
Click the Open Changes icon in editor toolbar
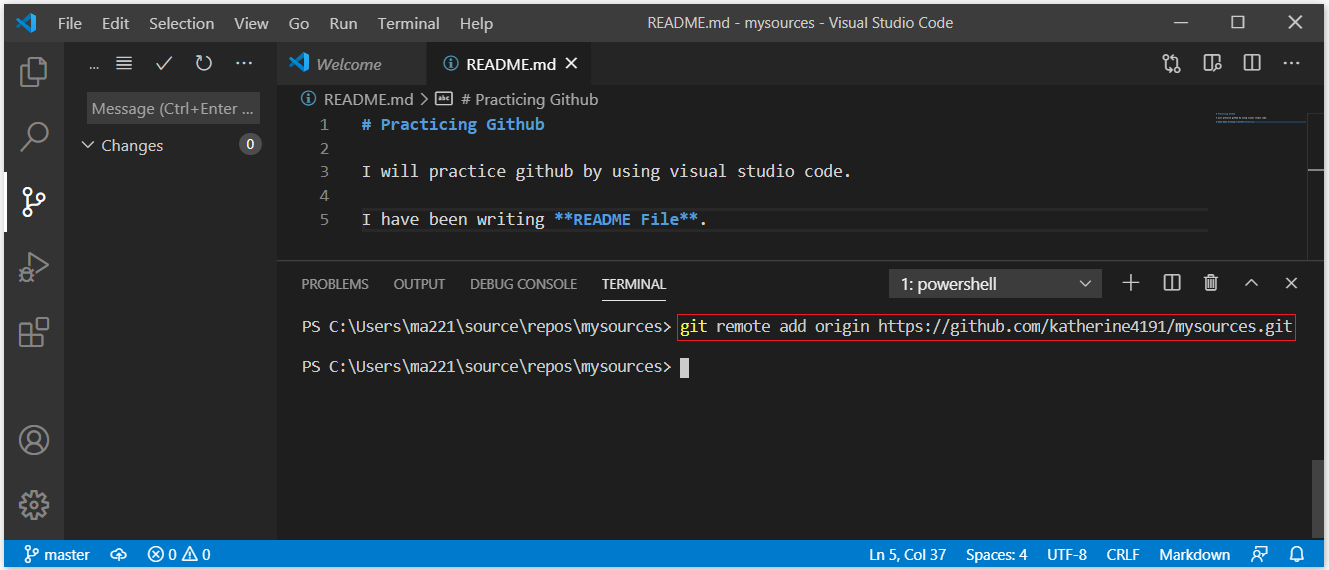point(1172,63)
